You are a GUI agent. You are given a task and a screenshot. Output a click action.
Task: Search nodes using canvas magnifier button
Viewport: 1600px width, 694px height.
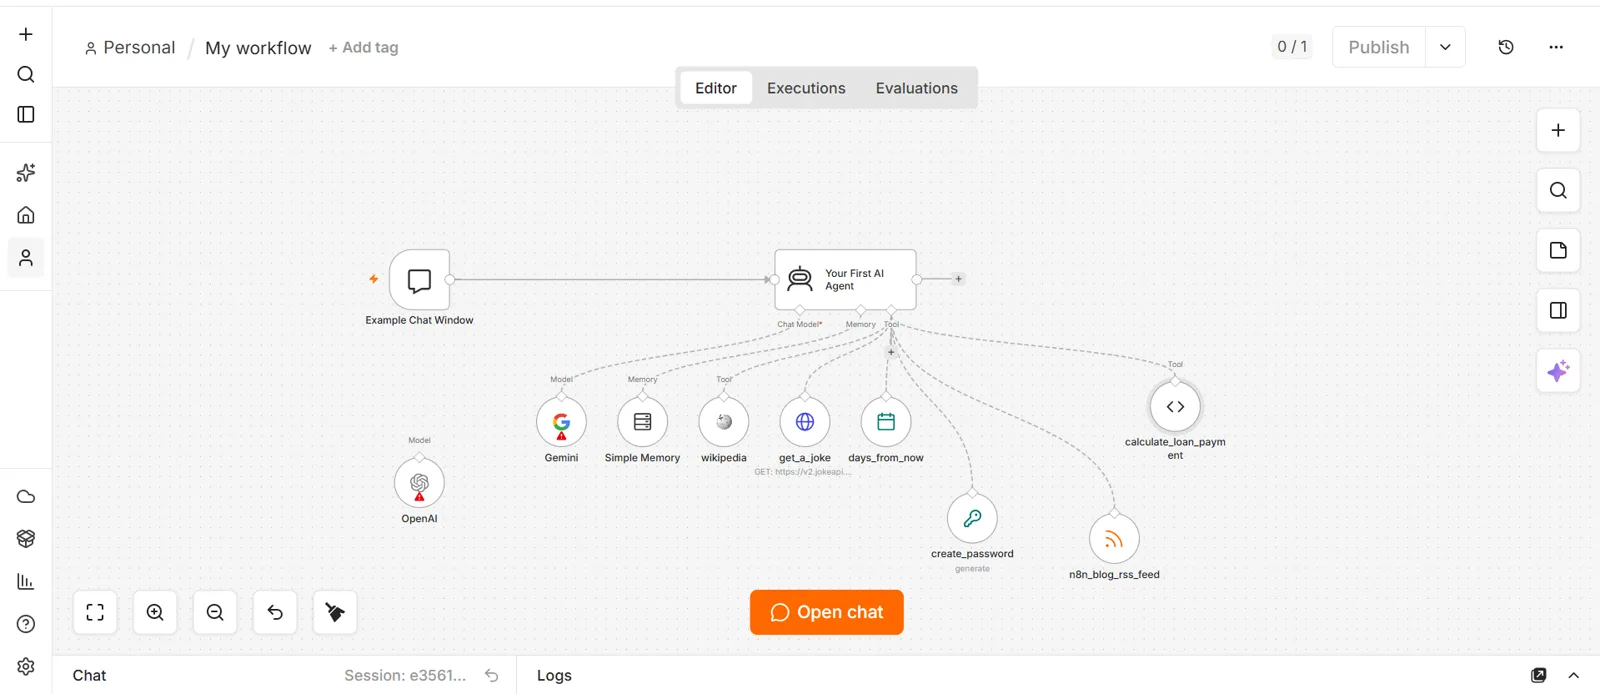click(x=1558, y=190)
